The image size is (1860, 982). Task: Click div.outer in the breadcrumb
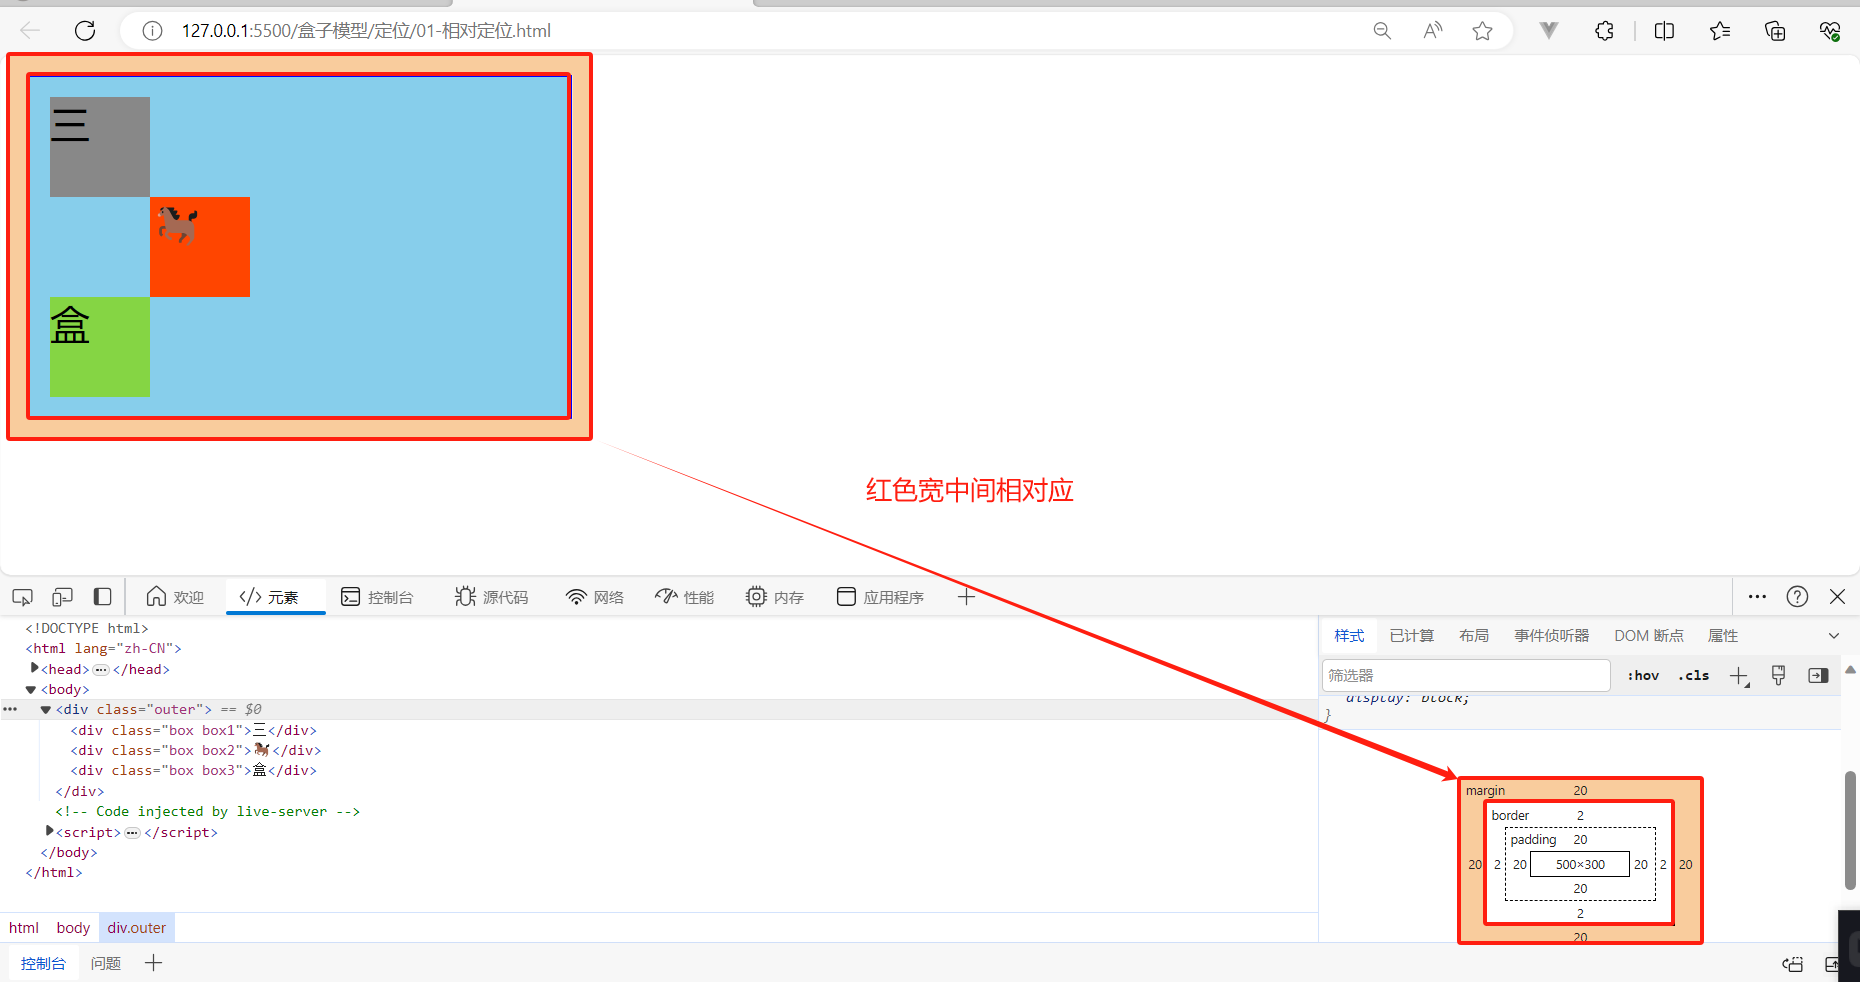click(x=137, y=928)
